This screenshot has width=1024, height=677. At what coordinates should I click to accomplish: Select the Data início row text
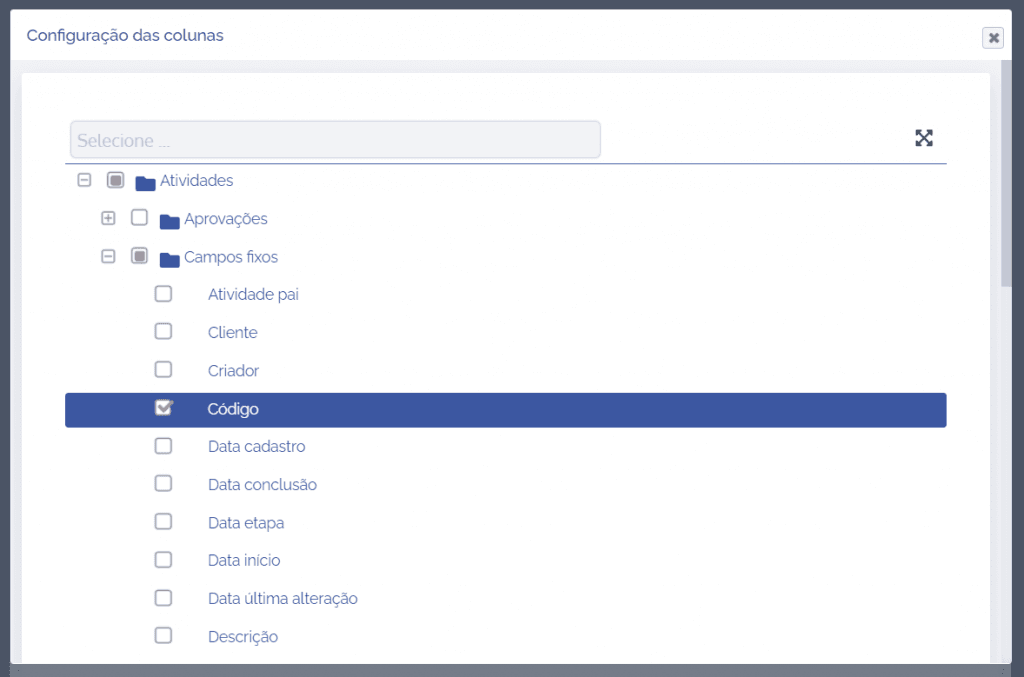tap(244, 560)
